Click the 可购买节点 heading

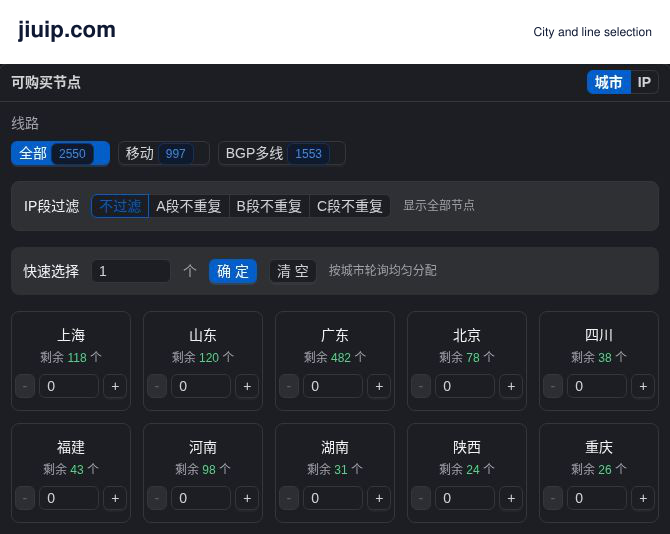coord(46,82)
